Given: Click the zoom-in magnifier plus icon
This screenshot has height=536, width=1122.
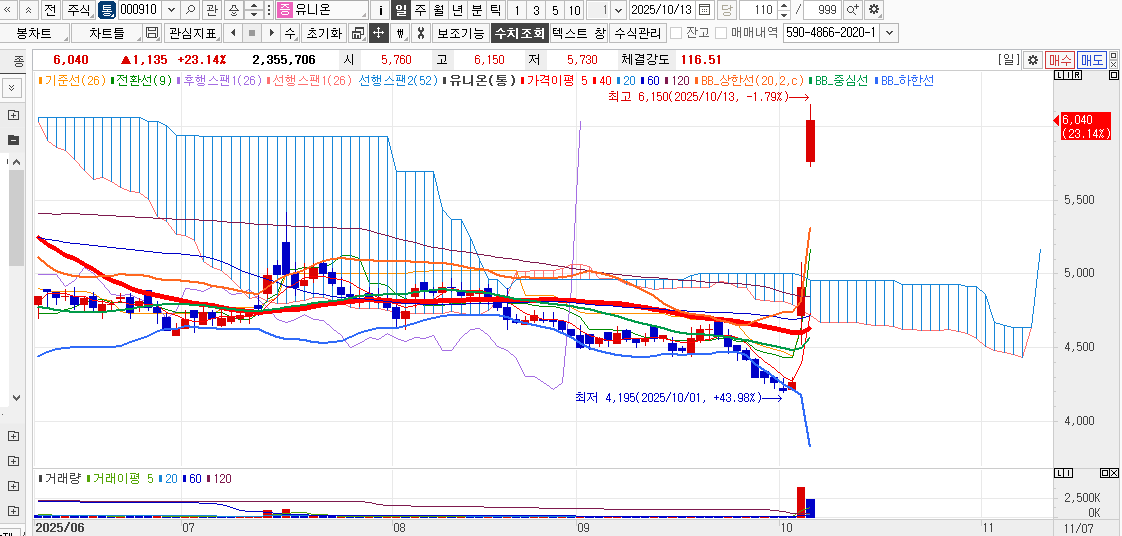Looking at the screenshot, I should click(x=852, y=10).
